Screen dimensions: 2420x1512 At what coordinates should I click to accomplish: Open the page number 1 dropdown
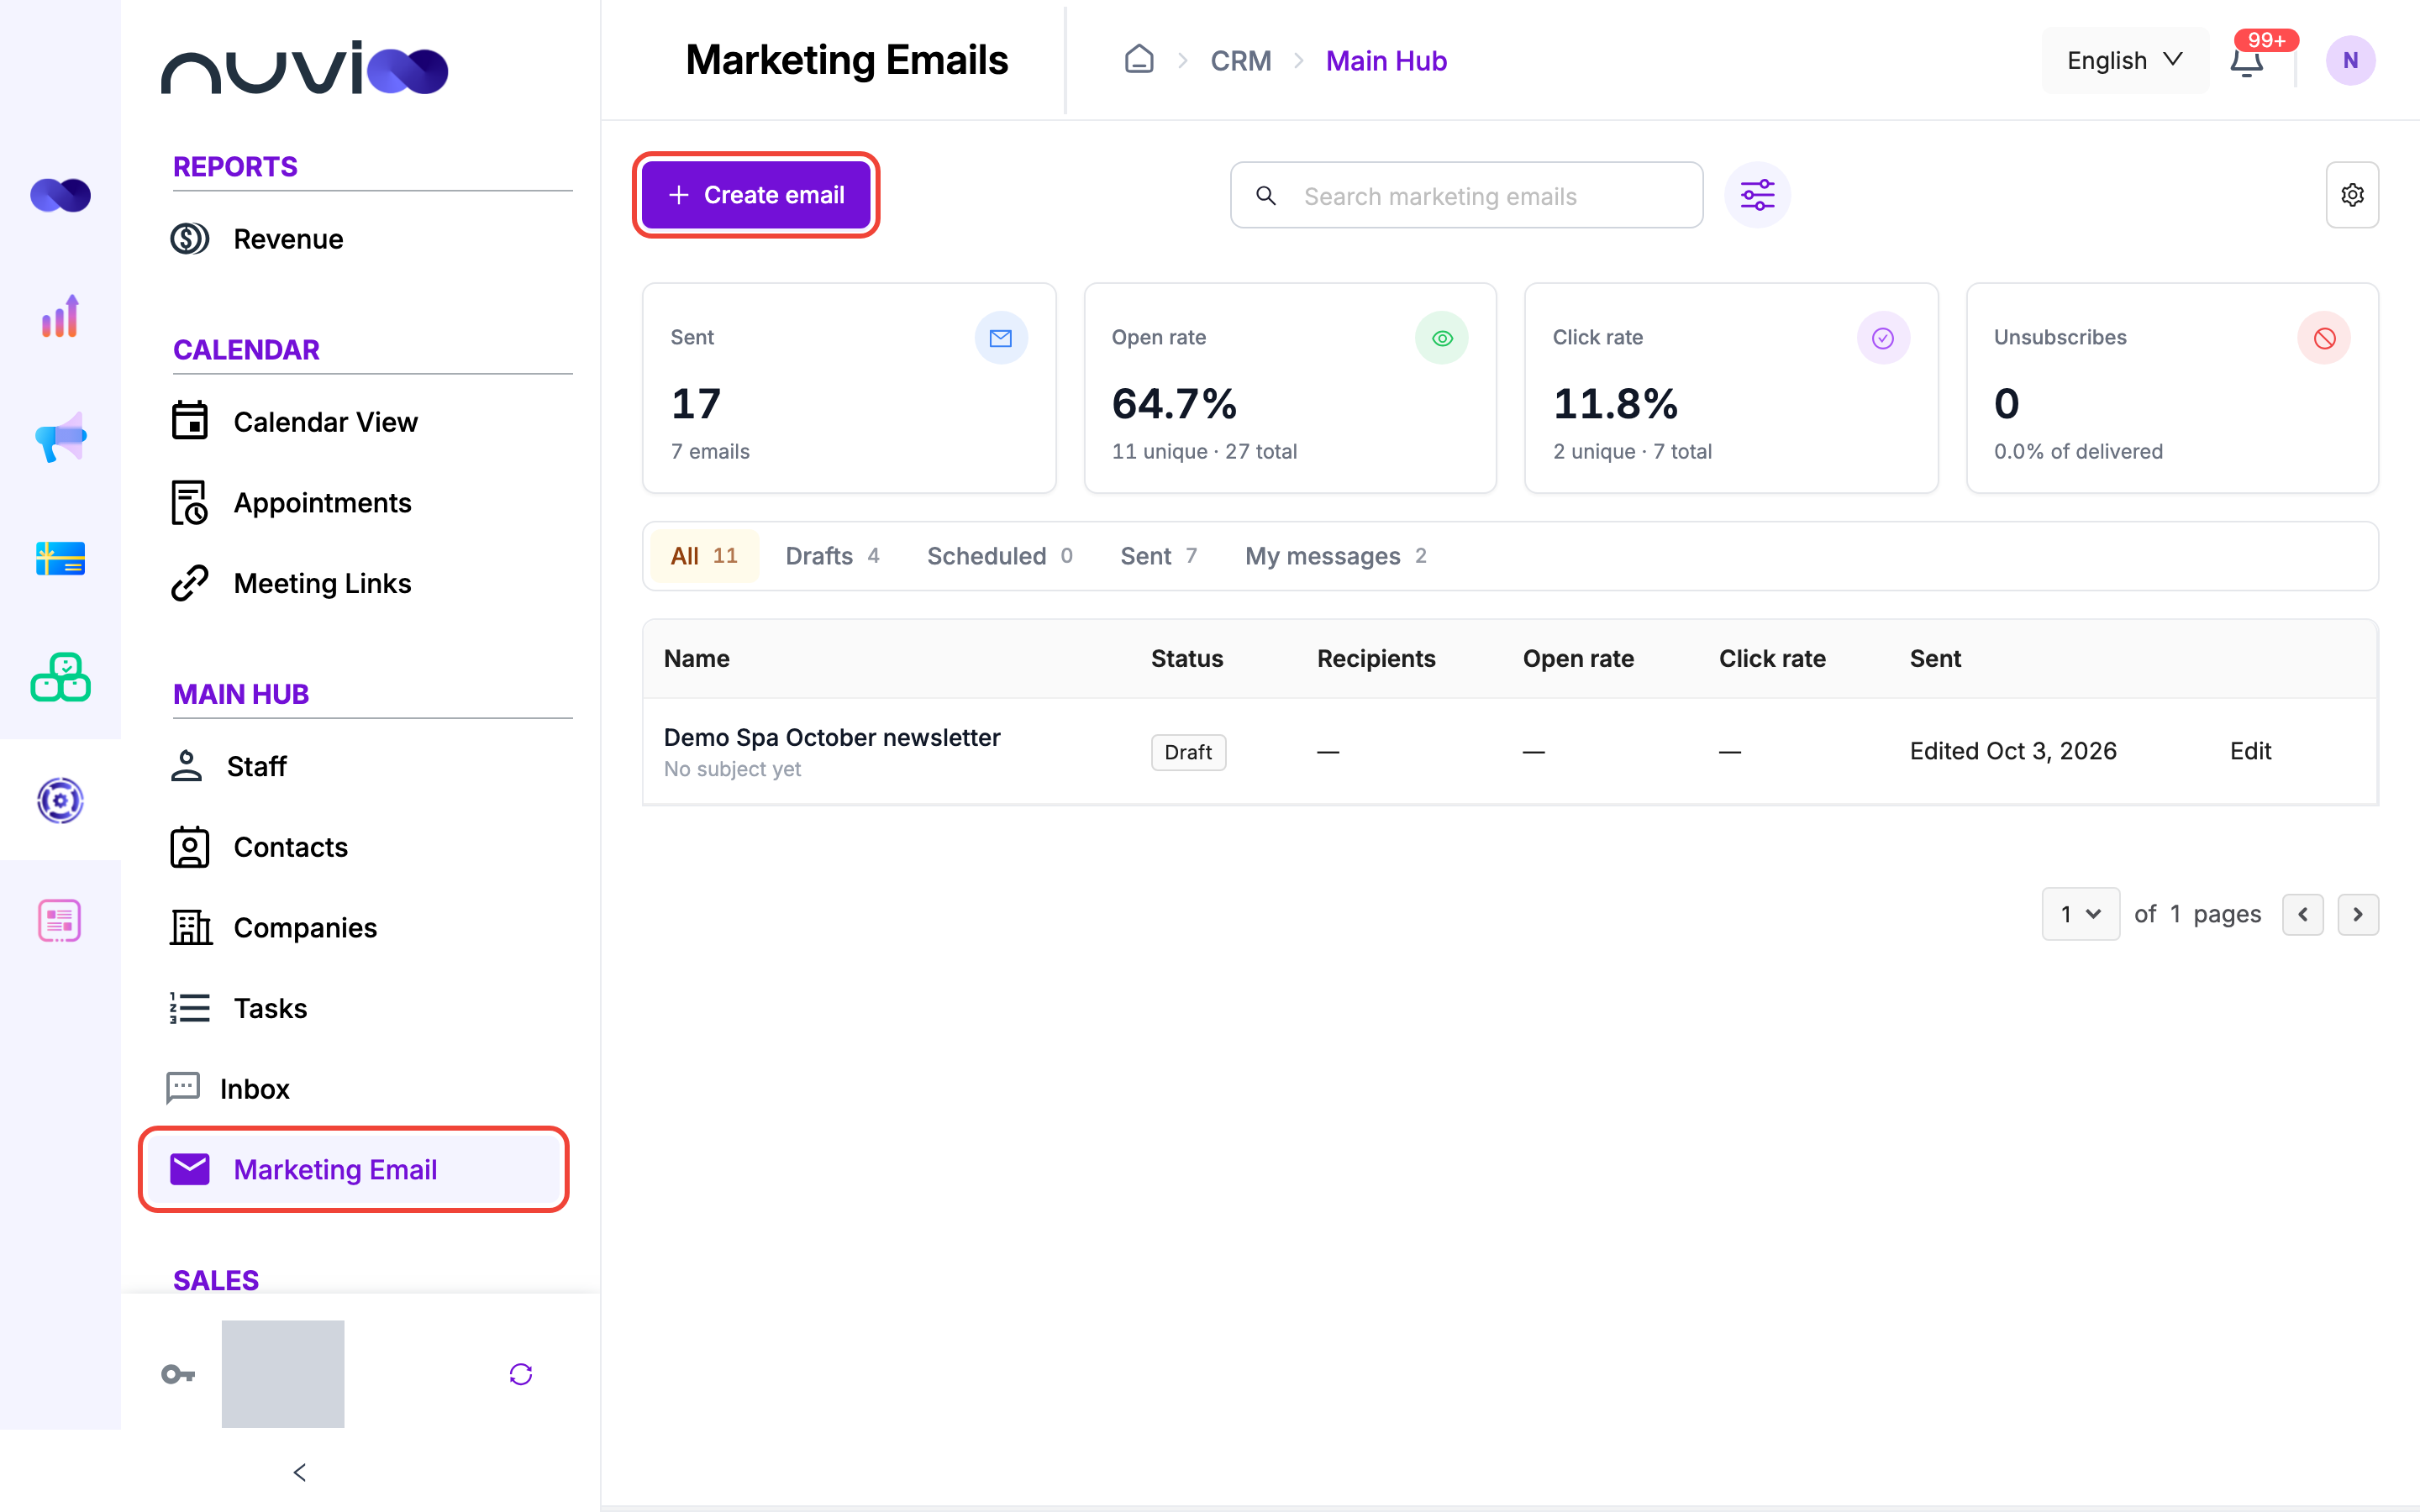click(x=2080, y=914)
